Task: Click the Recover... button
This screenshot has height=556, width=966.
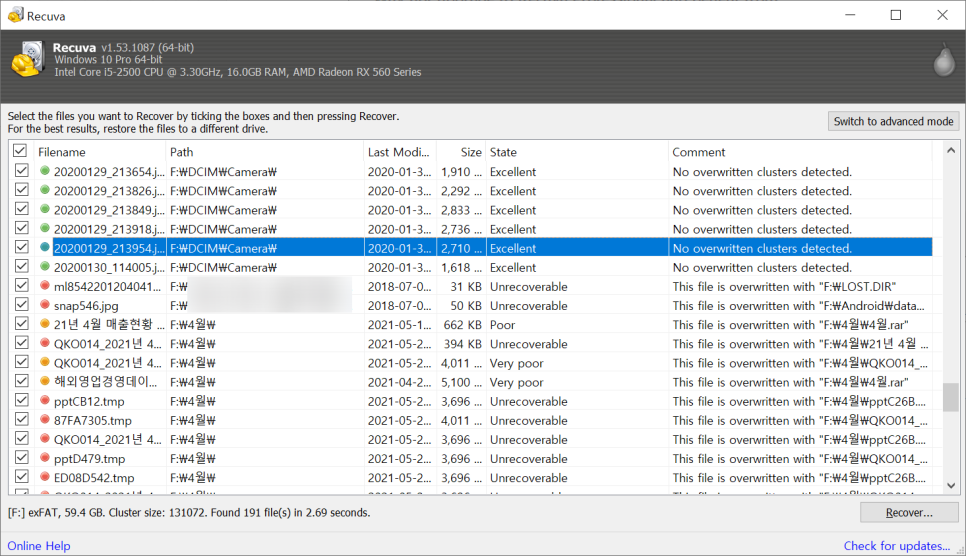Action: pyautogui.click(x=909, y=512)
